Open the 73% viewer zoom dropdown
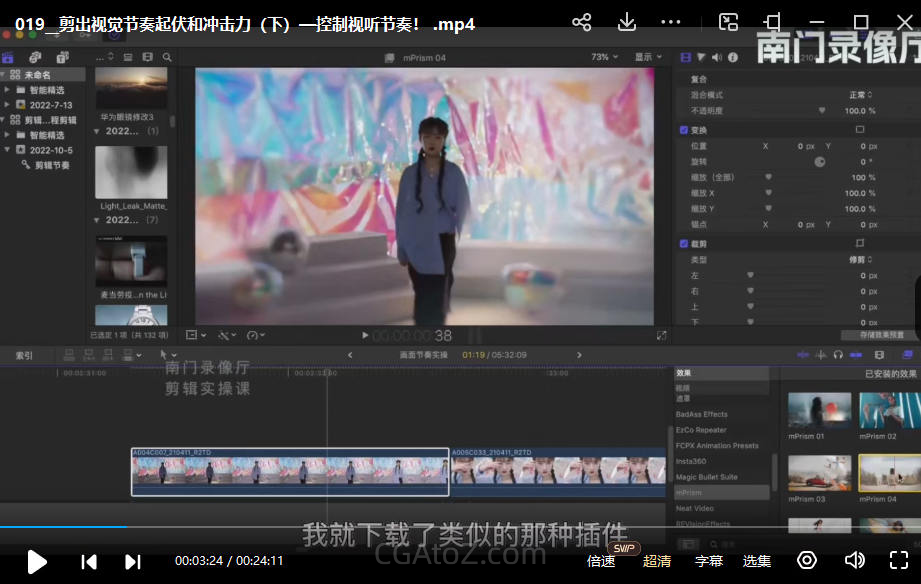The width and height of the screenshot is (921, 584). (602, 58)
